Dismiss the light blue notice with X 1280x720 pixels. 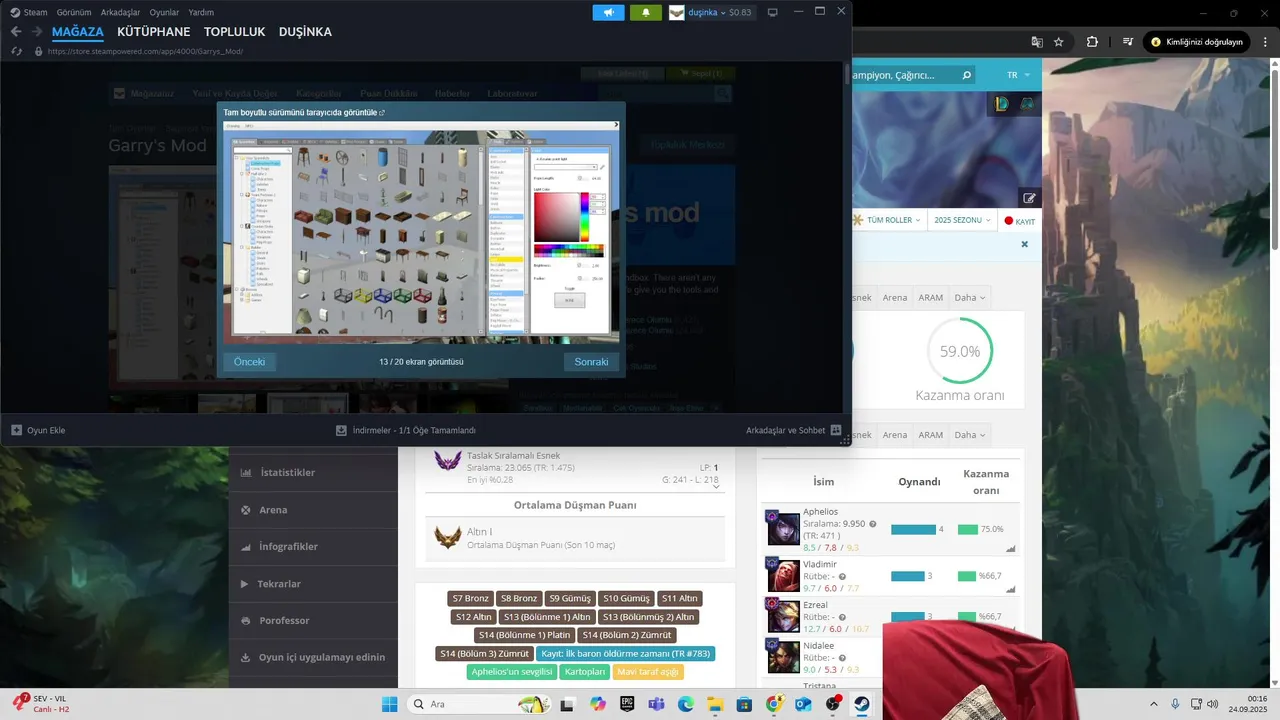click(x=1024, y=244)
